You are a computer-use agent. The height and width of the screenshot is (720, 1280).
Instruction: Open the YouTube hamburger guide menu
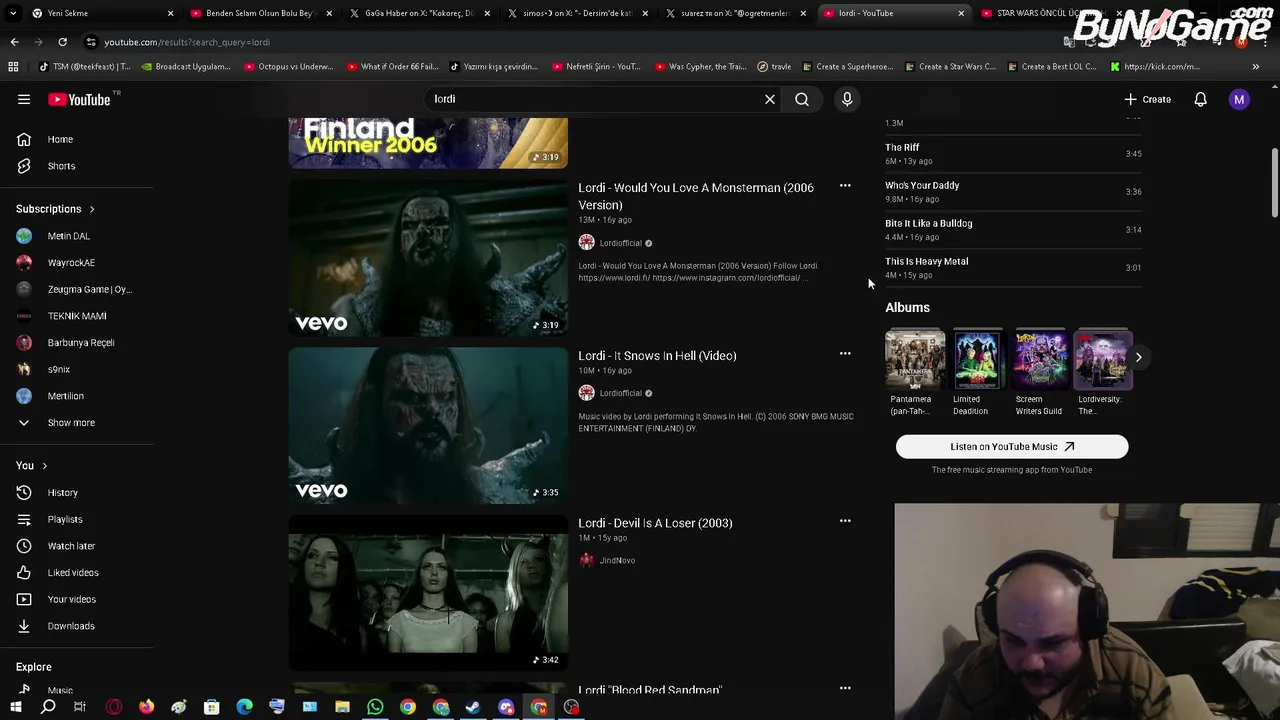tap(24, 99)
